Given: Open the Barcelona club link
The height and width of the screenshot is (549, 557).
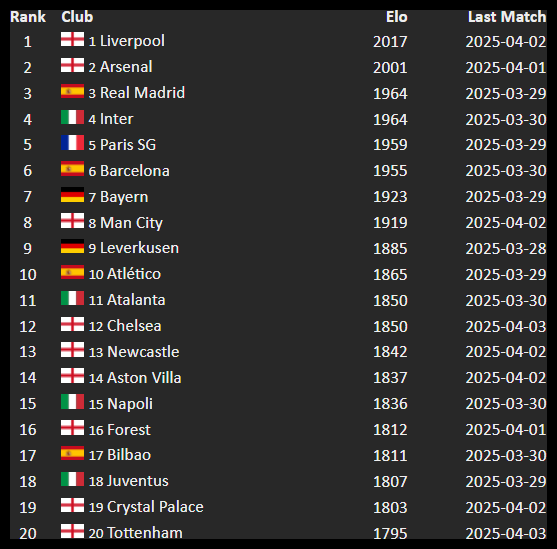Looking at the screenshot, I should [x=135, y=171].
